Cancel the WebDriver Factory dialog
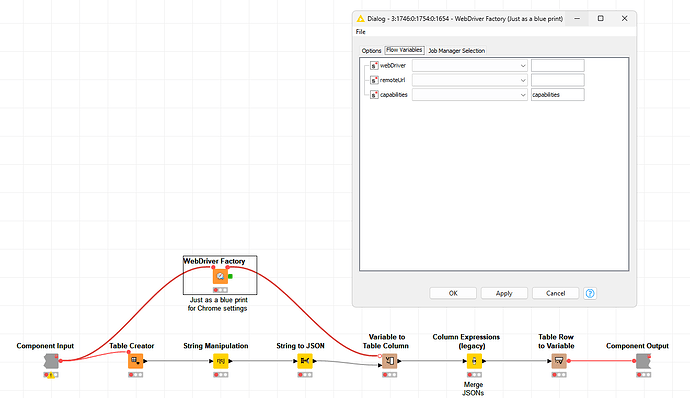690x398 pixels. [x=555, y=293]
